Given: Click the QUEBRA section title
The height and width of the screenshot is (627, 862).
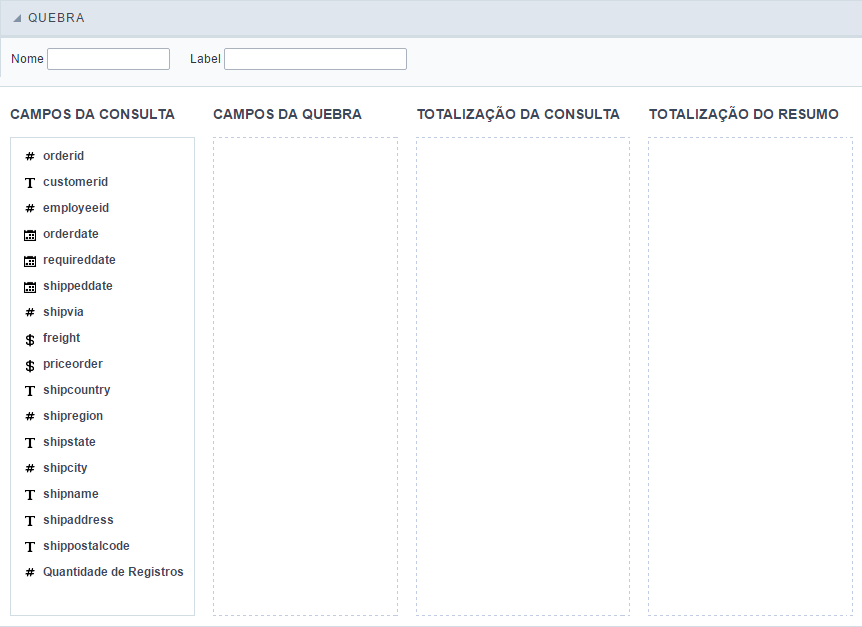Looking at the screenshot, I should click(x=56, y=18).
